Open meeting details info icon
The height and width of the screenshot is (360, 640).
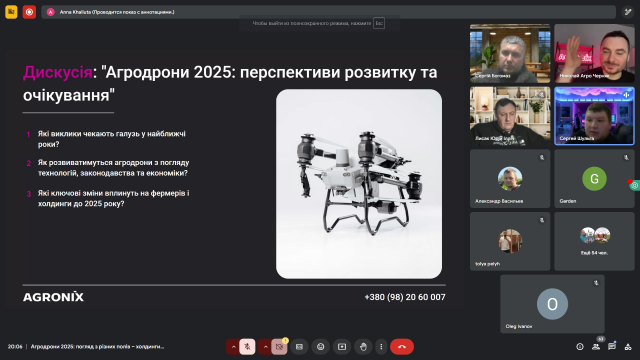580,347
